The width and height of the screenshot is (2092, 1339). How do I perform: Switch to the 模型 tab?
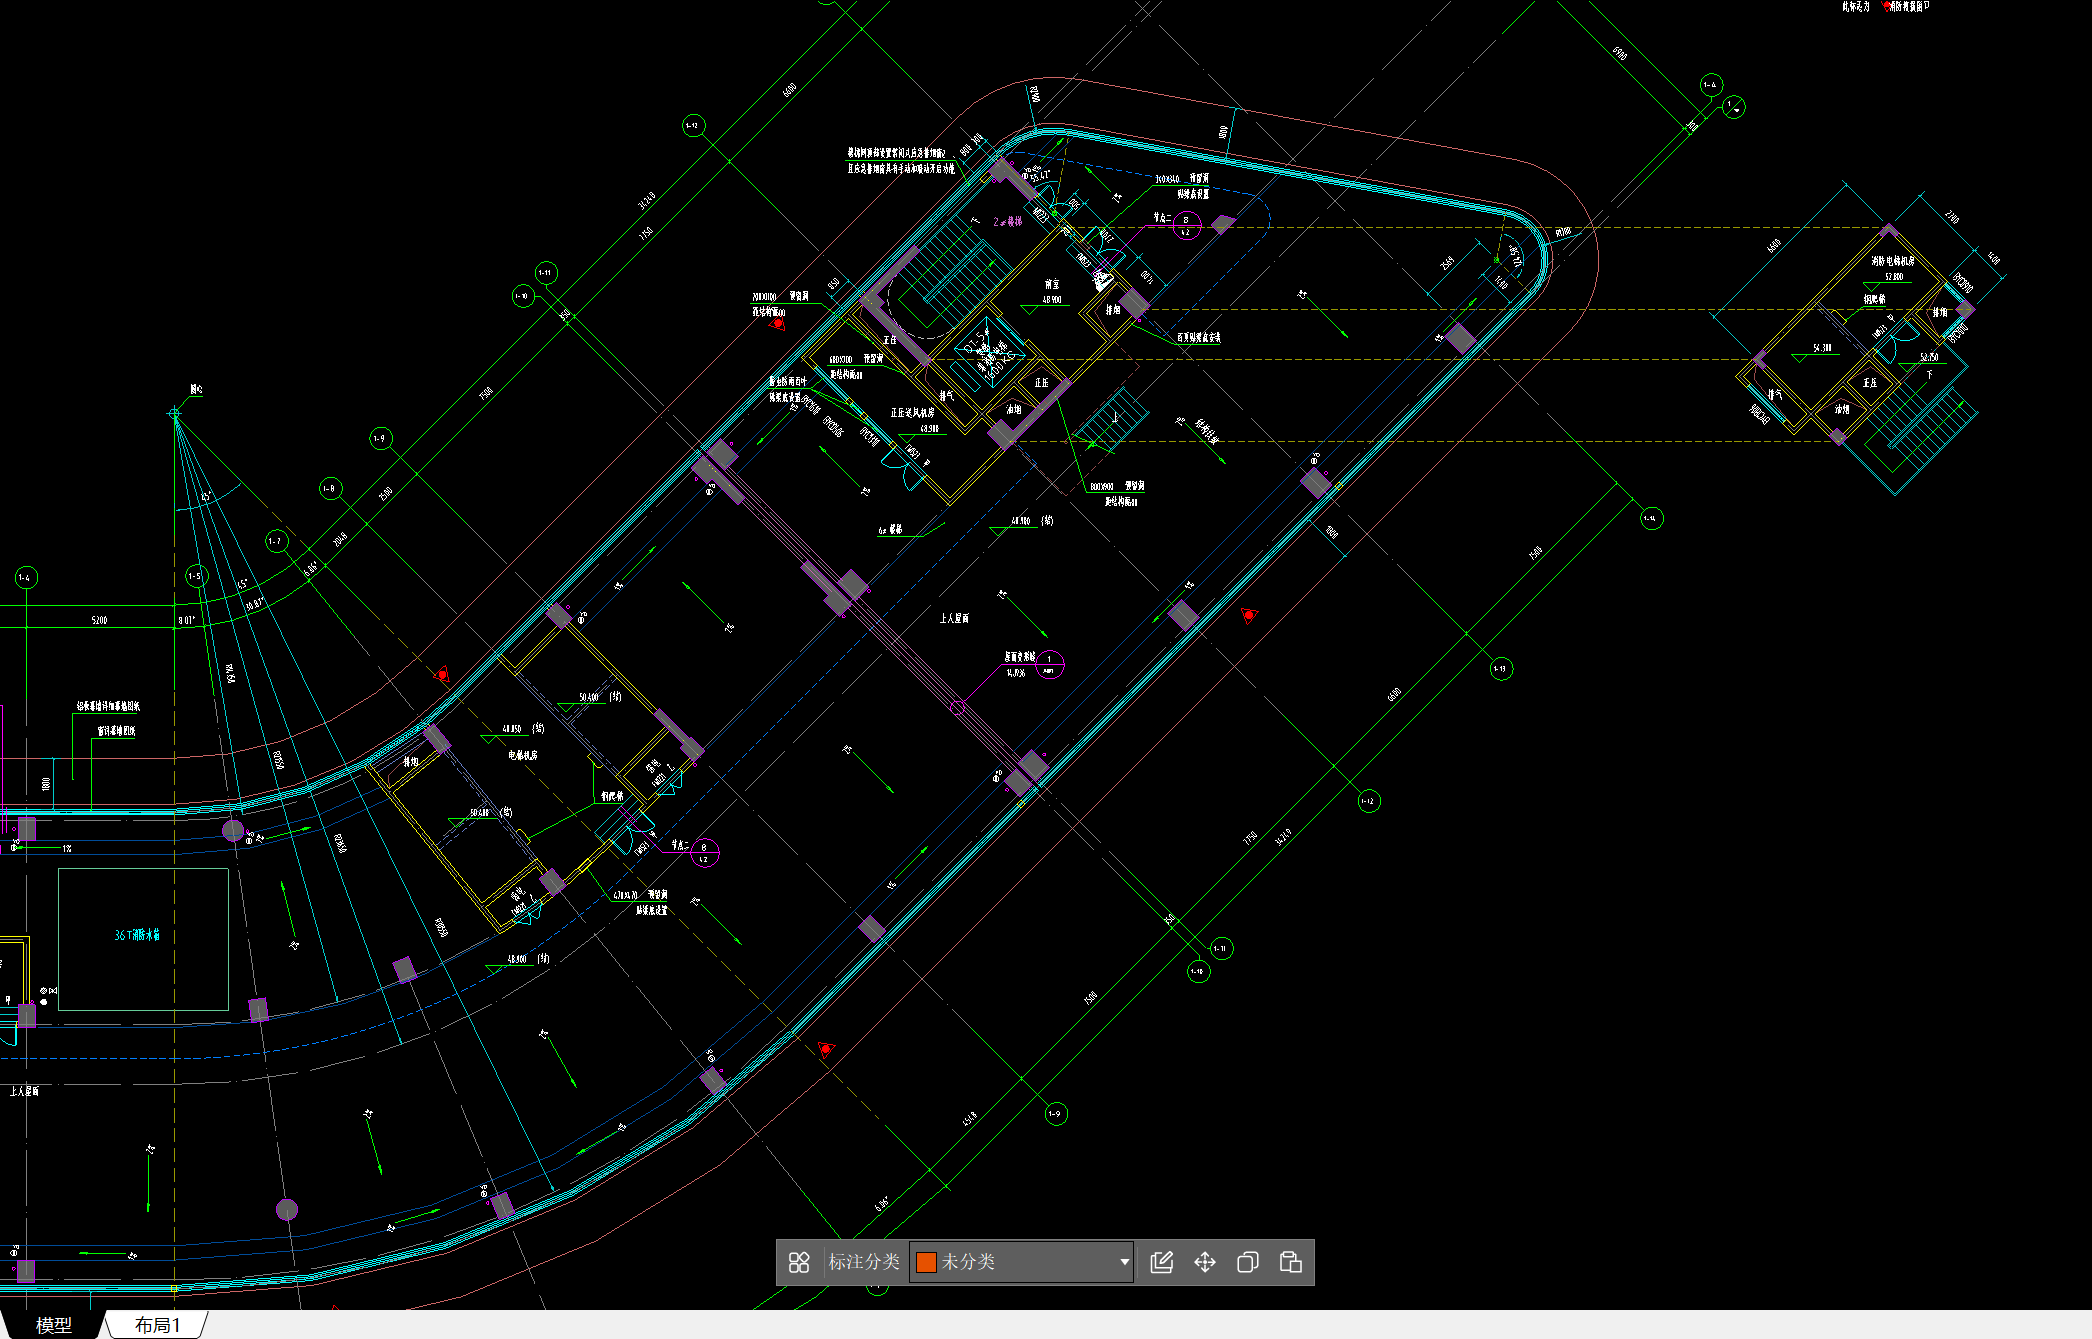[x=53, y=1325]
